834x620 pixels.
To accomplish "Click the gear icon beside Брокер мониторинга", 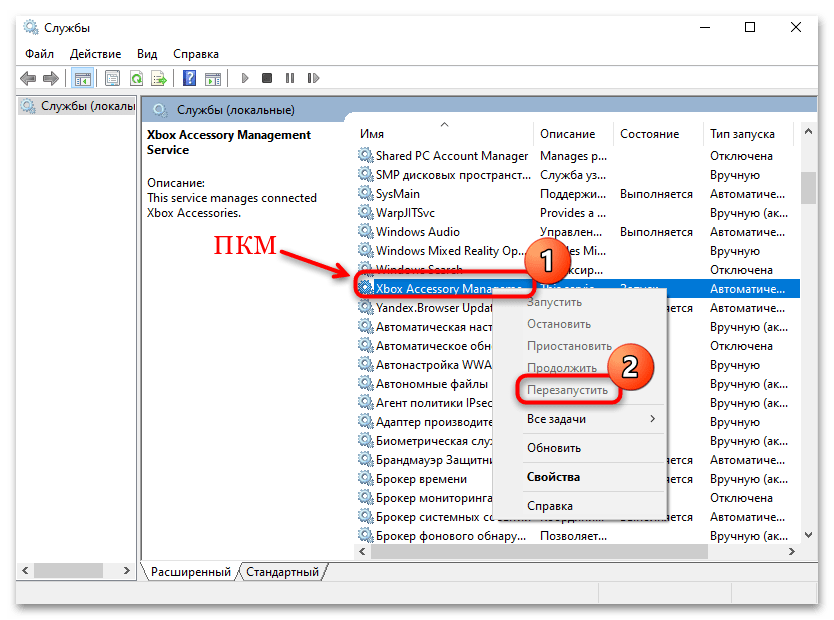I will pyautogui.click(x=365, y=498).
